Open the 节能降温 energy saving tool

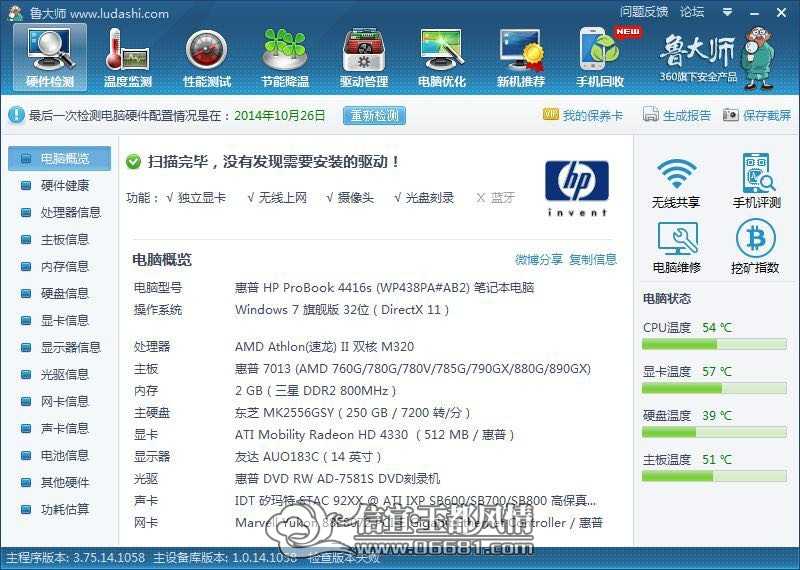pos(285,57)
